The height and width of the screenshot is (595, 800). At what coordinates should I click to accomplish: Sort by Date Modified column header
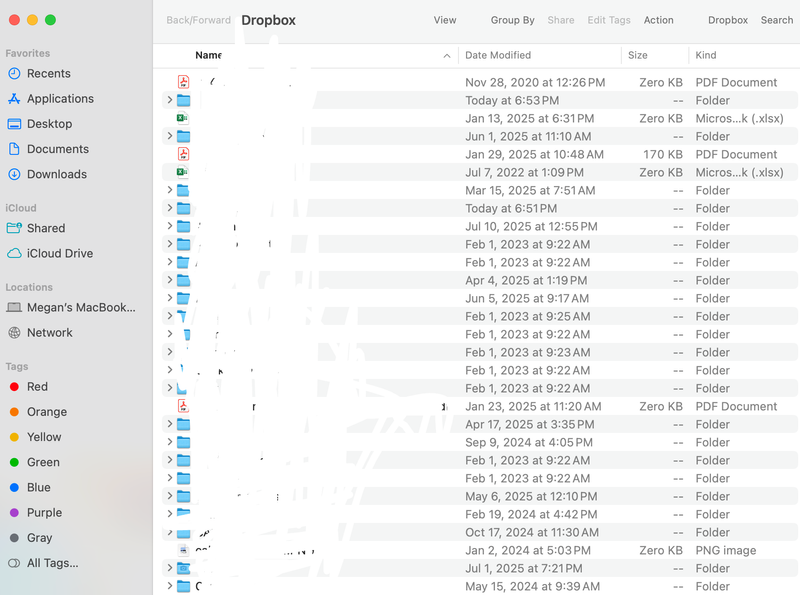point(498,55)
